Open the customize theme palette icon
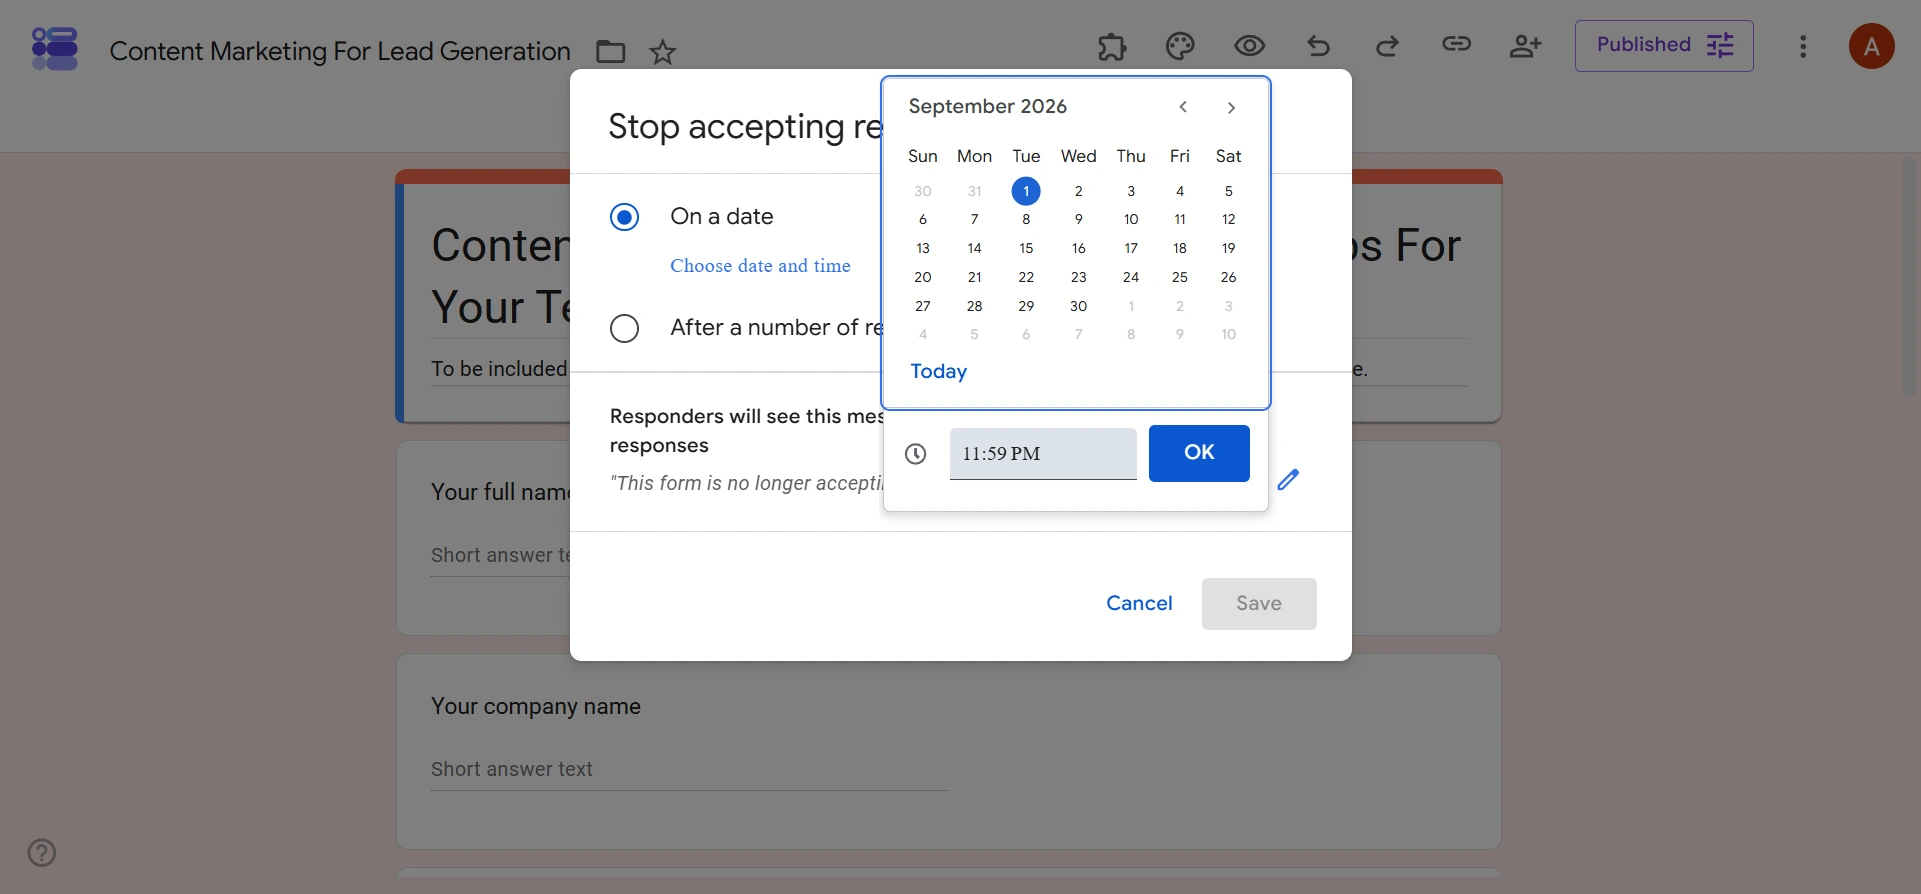Viewport: 1921px width, 894px height. click(x=1180, y=46)
